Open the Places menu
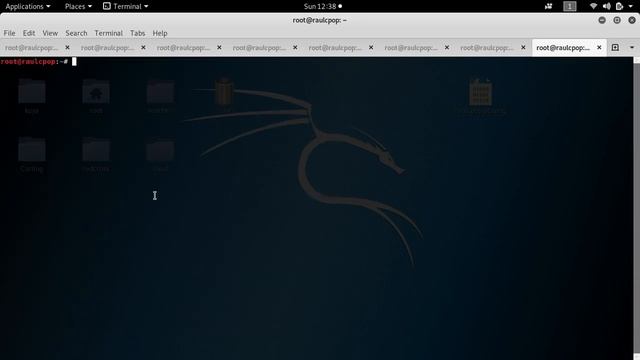The width and height of the screenshot is (640, 360). click(78, 6)
